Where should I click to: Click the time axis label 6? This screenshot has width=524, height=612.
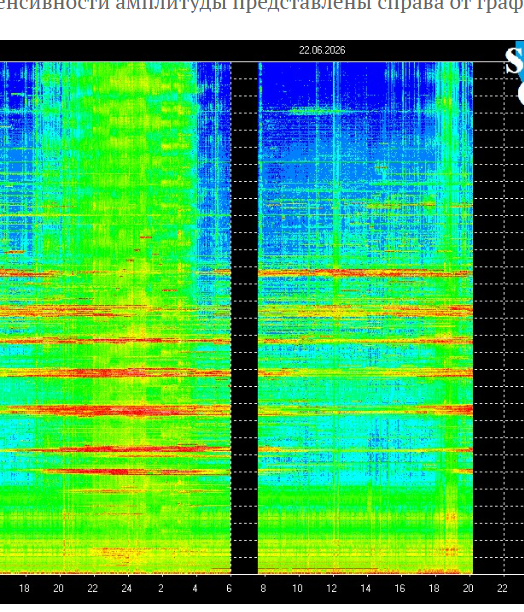229,588
